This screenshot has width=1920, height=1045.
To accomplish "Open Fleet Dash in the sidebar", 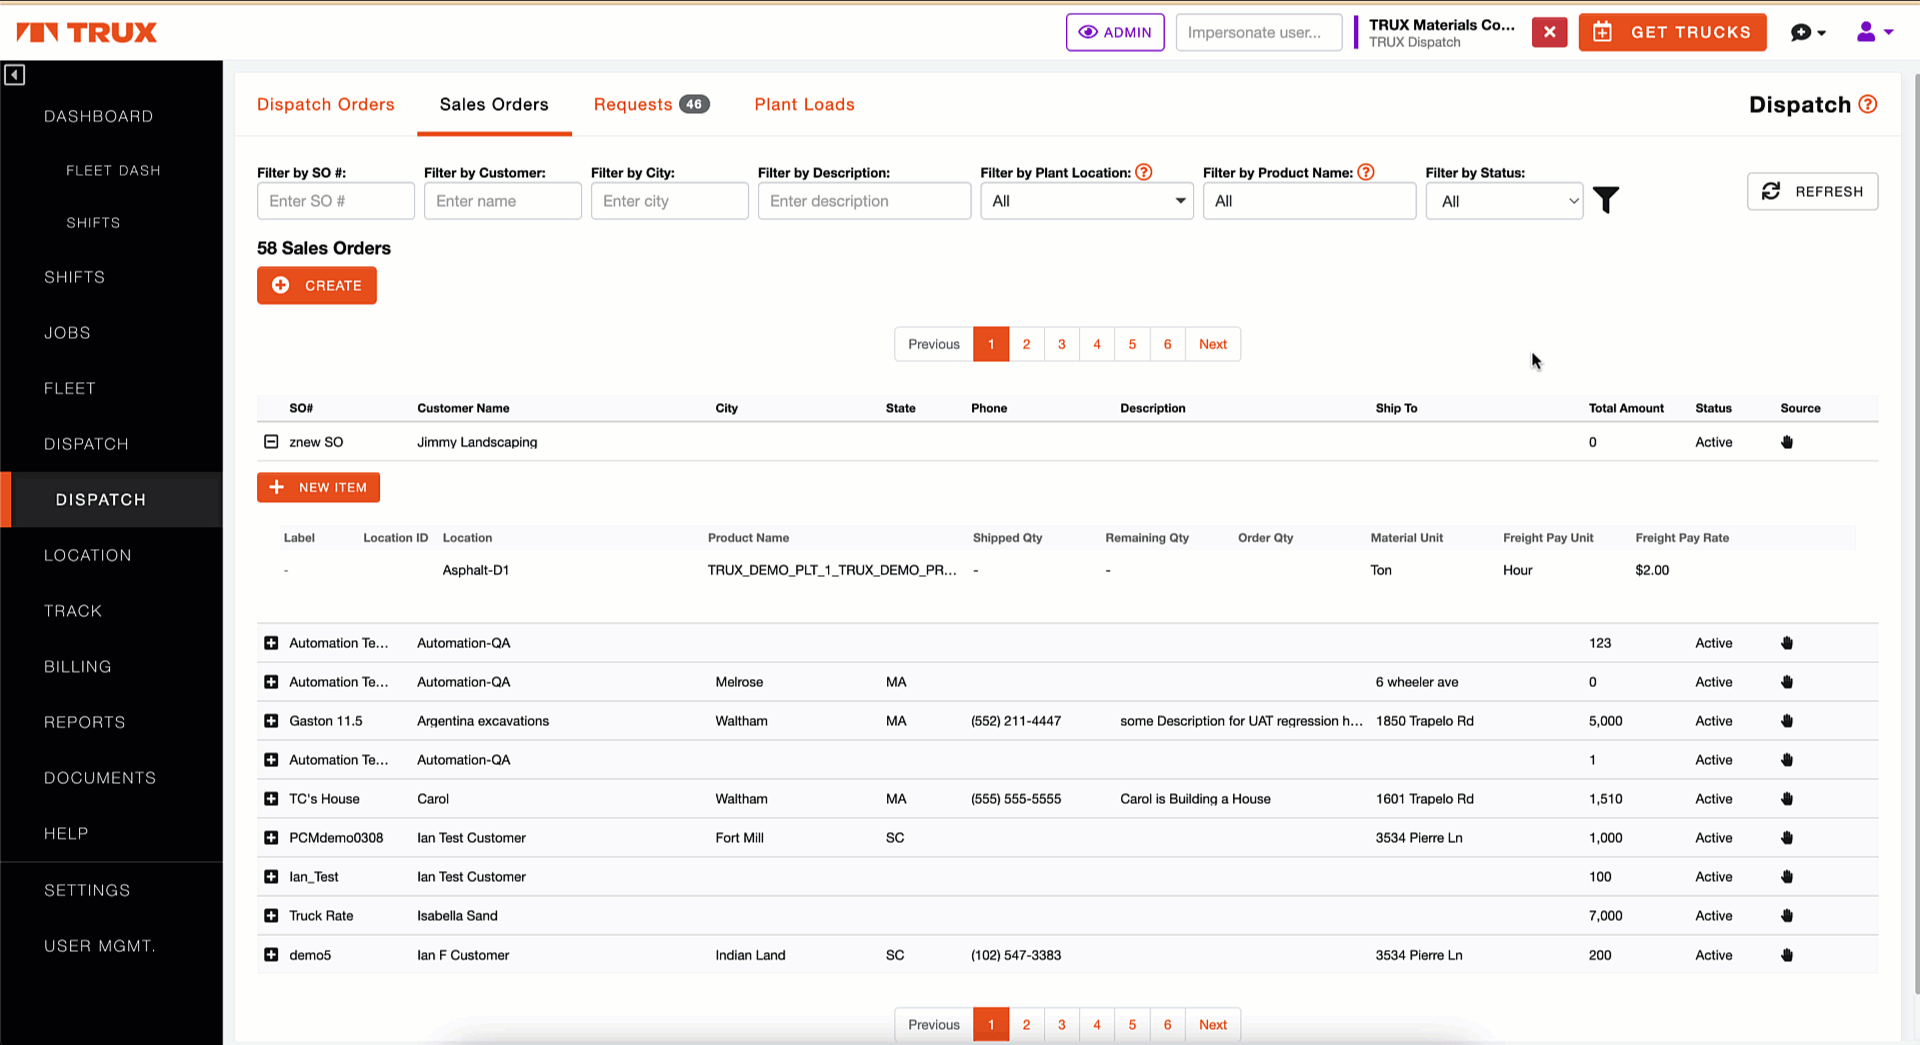I will (x=113, y=171).
